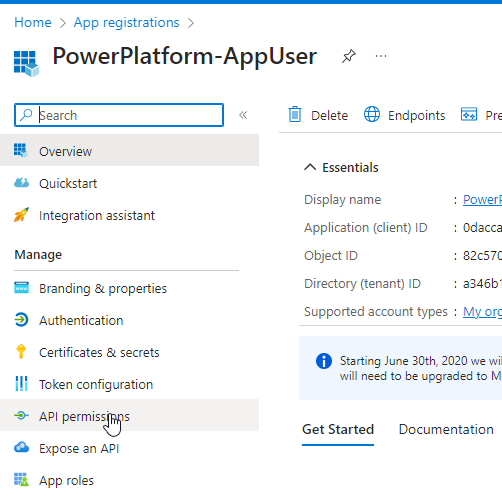
Task: Go to App registrations breadcrumb link
Action: coord(126,22)
